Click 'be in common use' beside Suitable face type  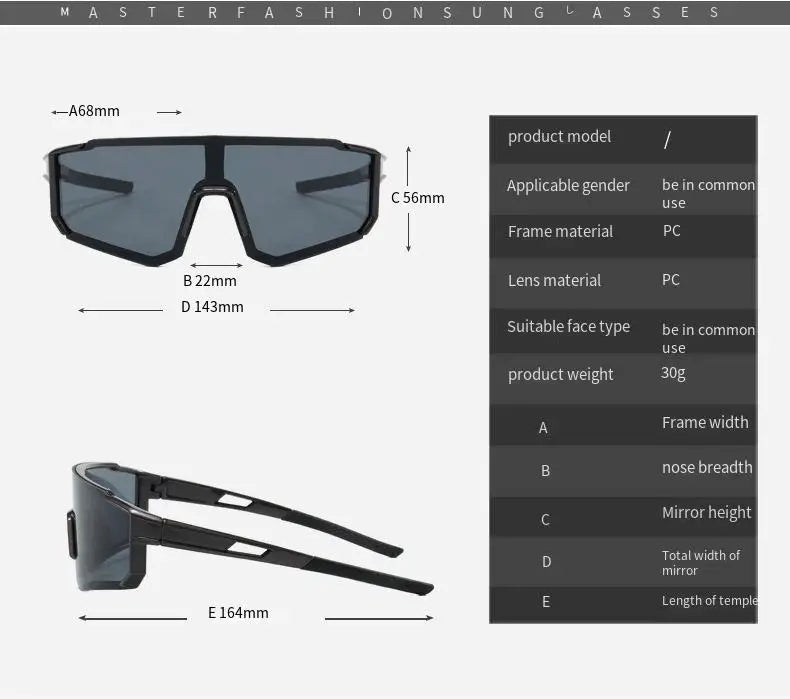pos(708,339)
